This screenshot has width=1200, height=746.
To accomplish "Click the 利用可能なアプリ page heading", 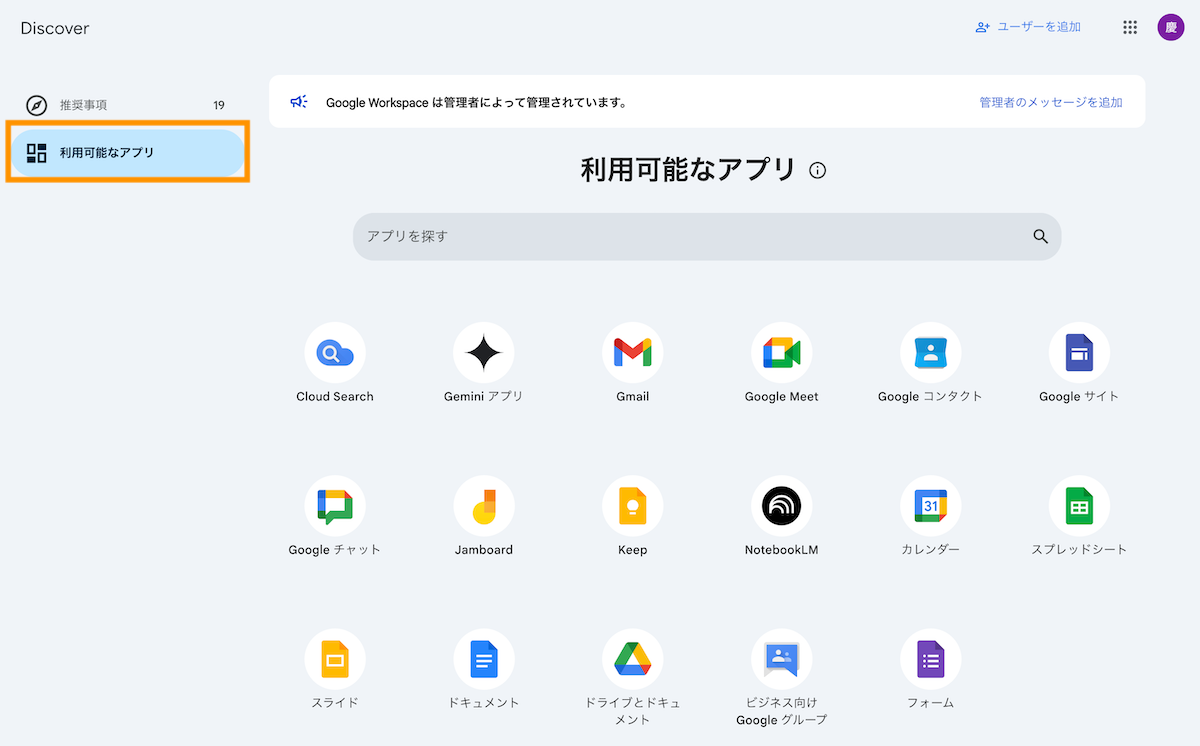I will [x=689, y=170].
